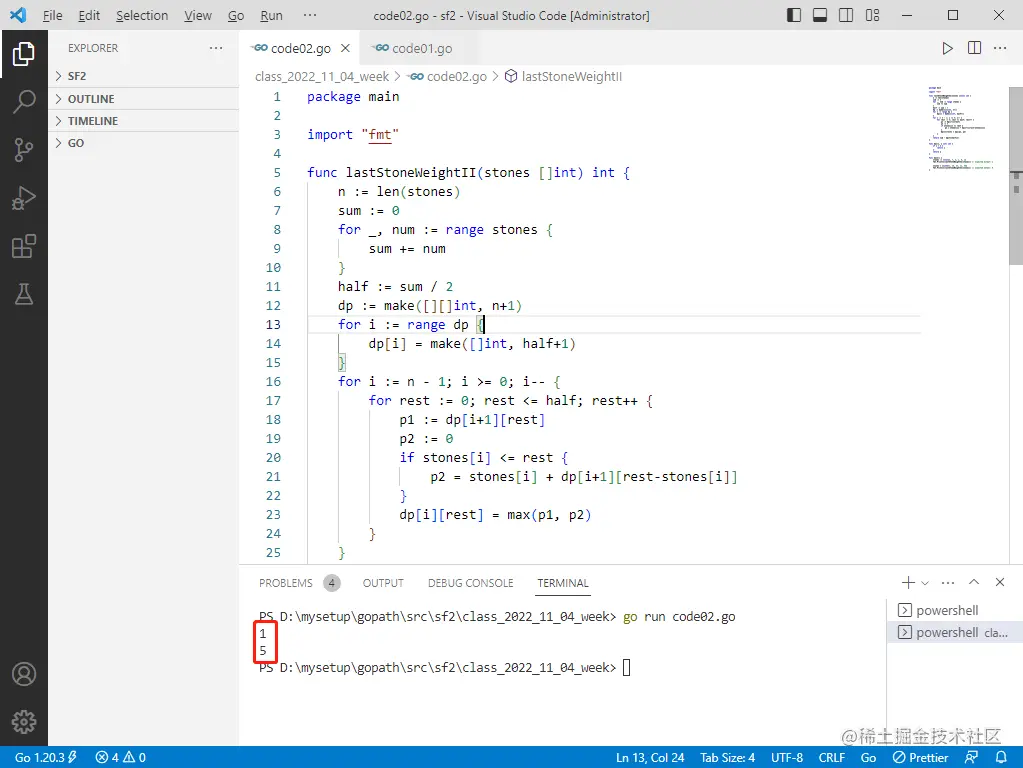
Task: Open terminal launch profile dropdown
Action: click(924, 583)
